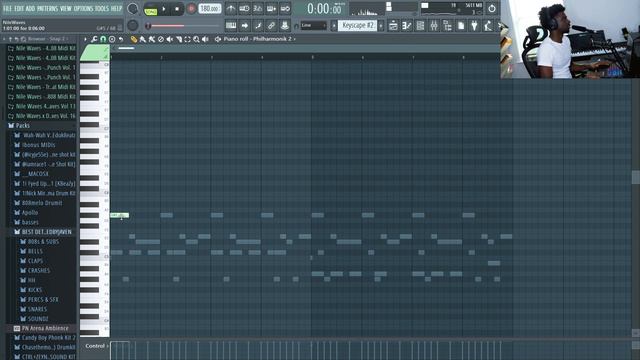The height and width of the screenshot is (360, 640).
Task: Click the tempo tapper icon
Action: pyautogui.click(x=488, y=26)
